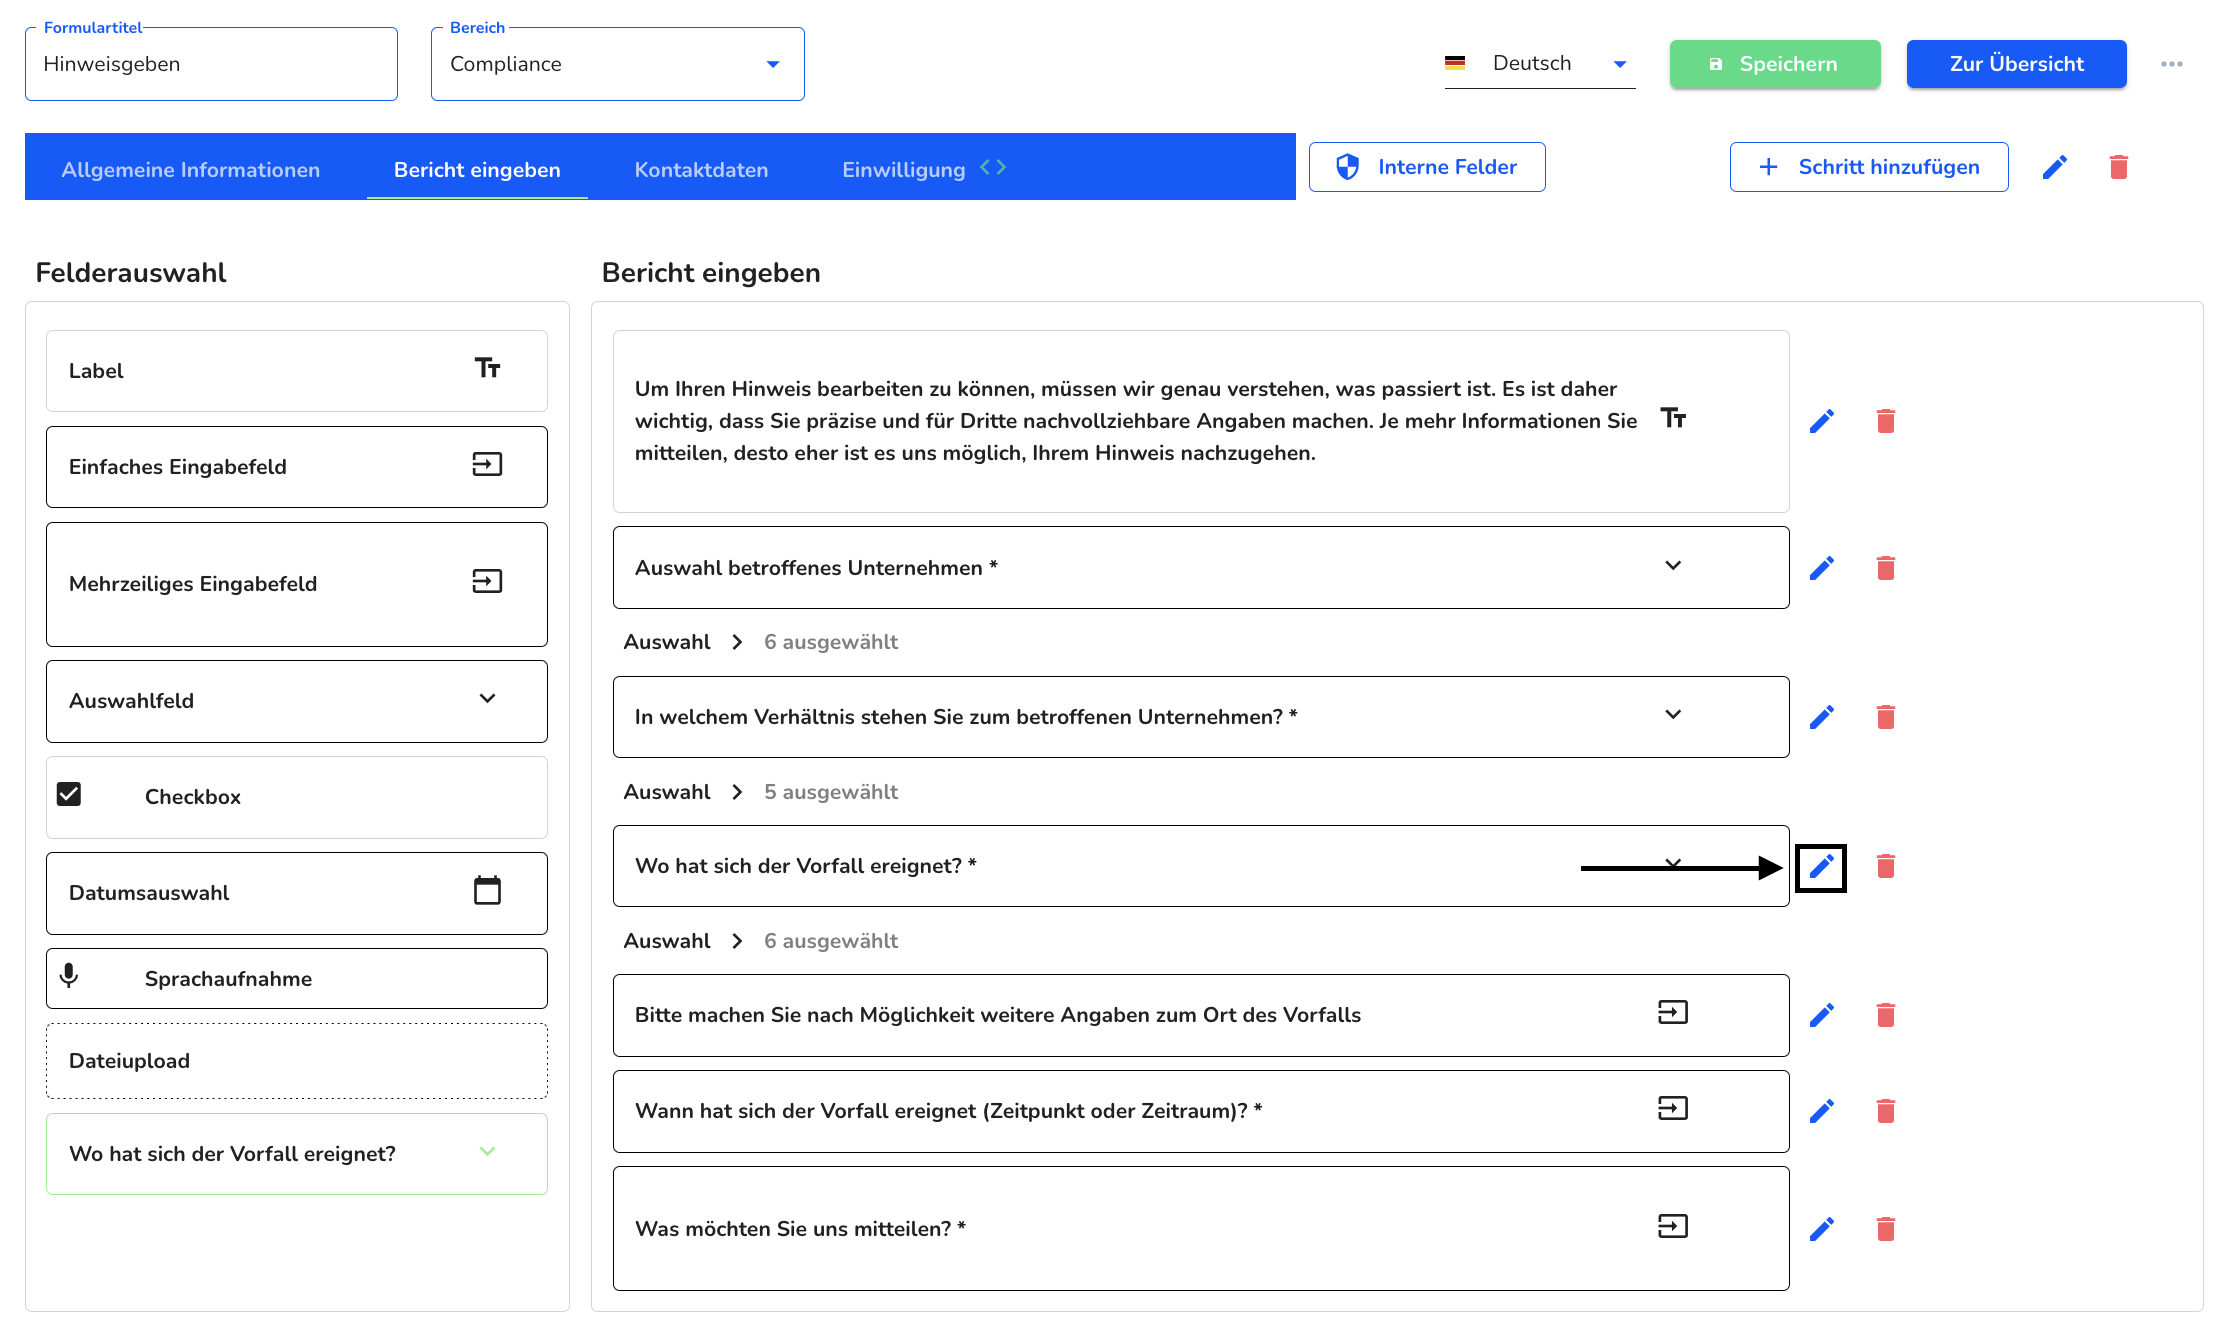Expand the 'In welchem Verhältnis stehen Sie' dropdown
2230x1330 pixels.
click(x=1676, y=717)
